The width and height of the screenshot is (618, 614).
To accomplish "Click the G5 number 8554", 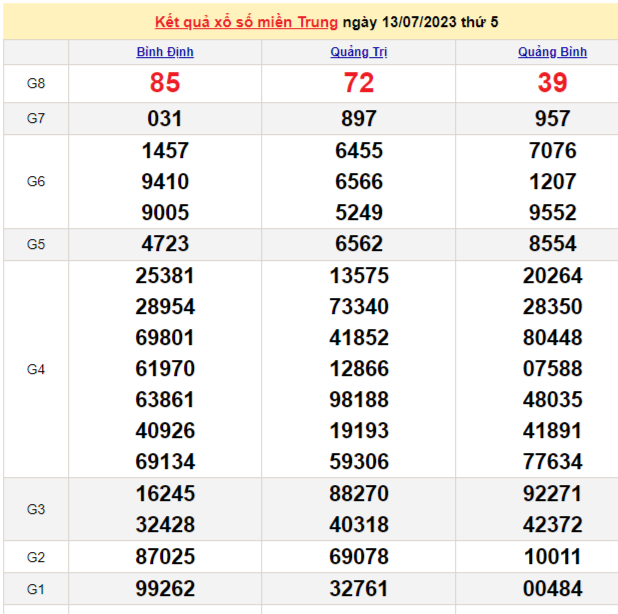I will pos(552,244).
